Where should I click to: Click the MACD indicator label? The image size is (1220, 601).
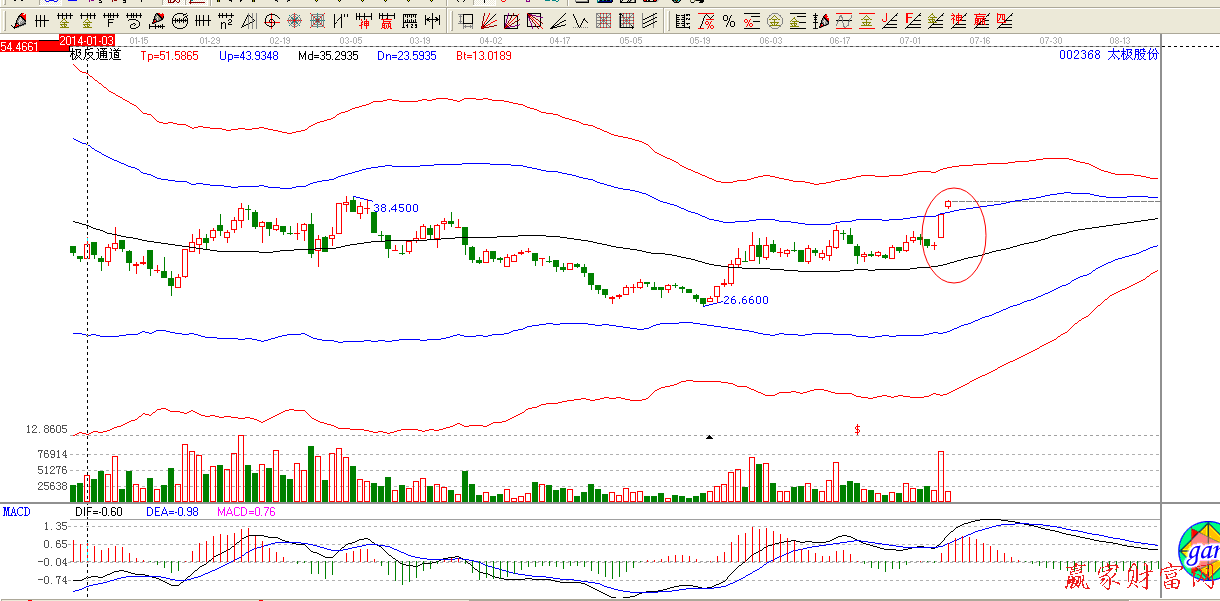pos(16,511)
